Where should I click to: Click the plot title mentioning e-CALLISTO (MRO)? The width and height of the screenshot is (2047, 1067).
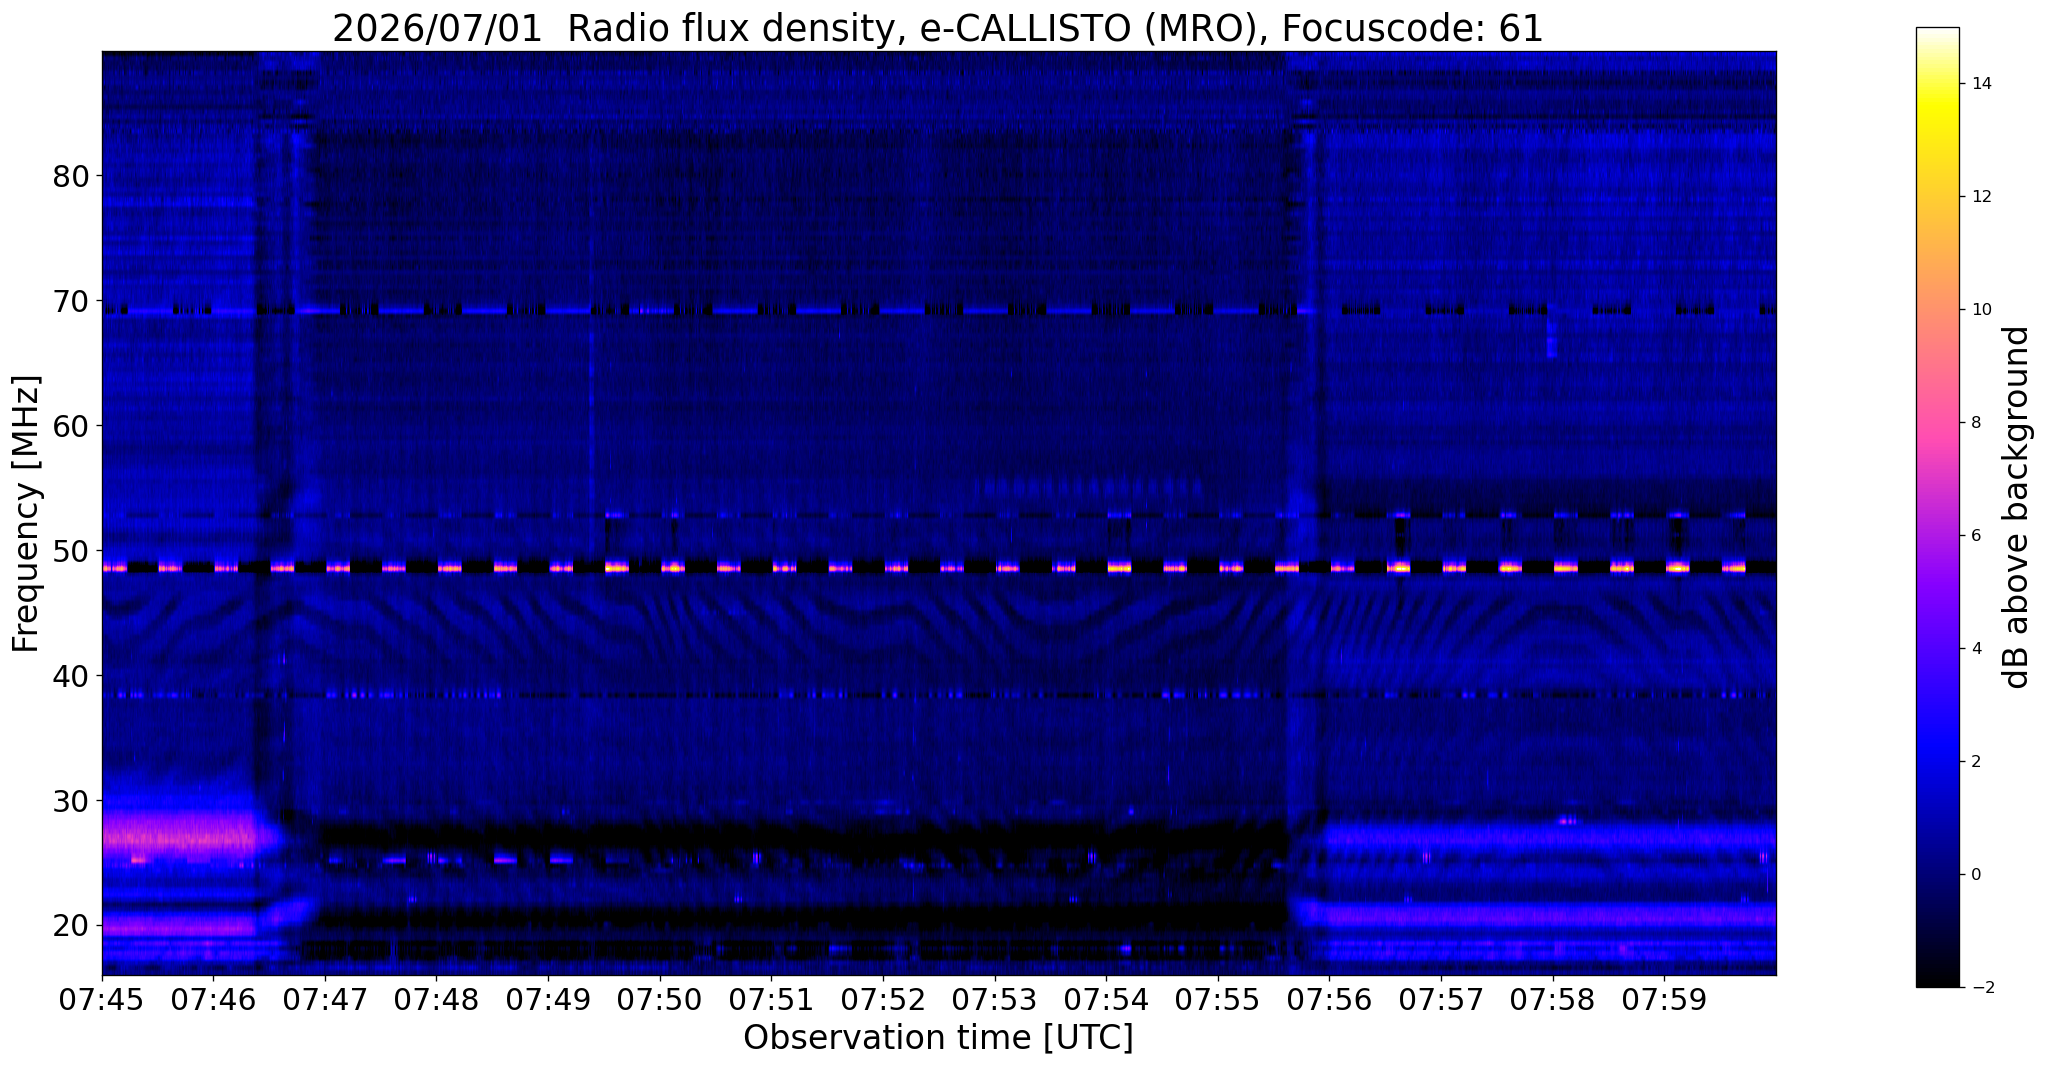tap(938, 29)
